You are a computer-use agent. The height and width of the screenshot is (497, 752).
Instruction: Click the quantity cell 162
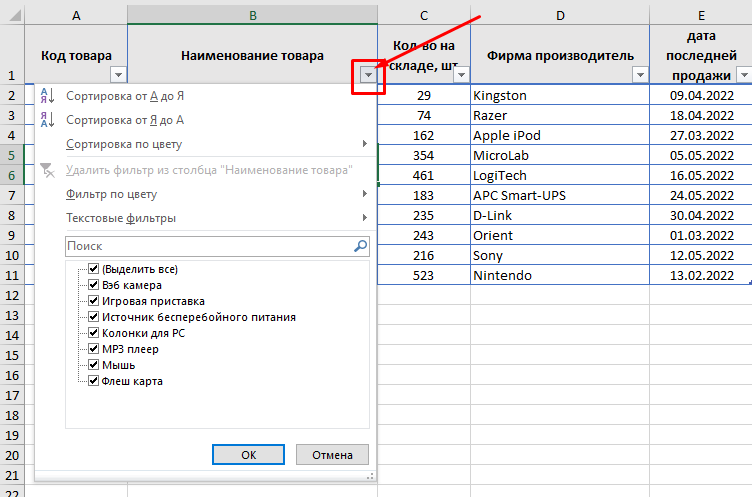(424, 135)
